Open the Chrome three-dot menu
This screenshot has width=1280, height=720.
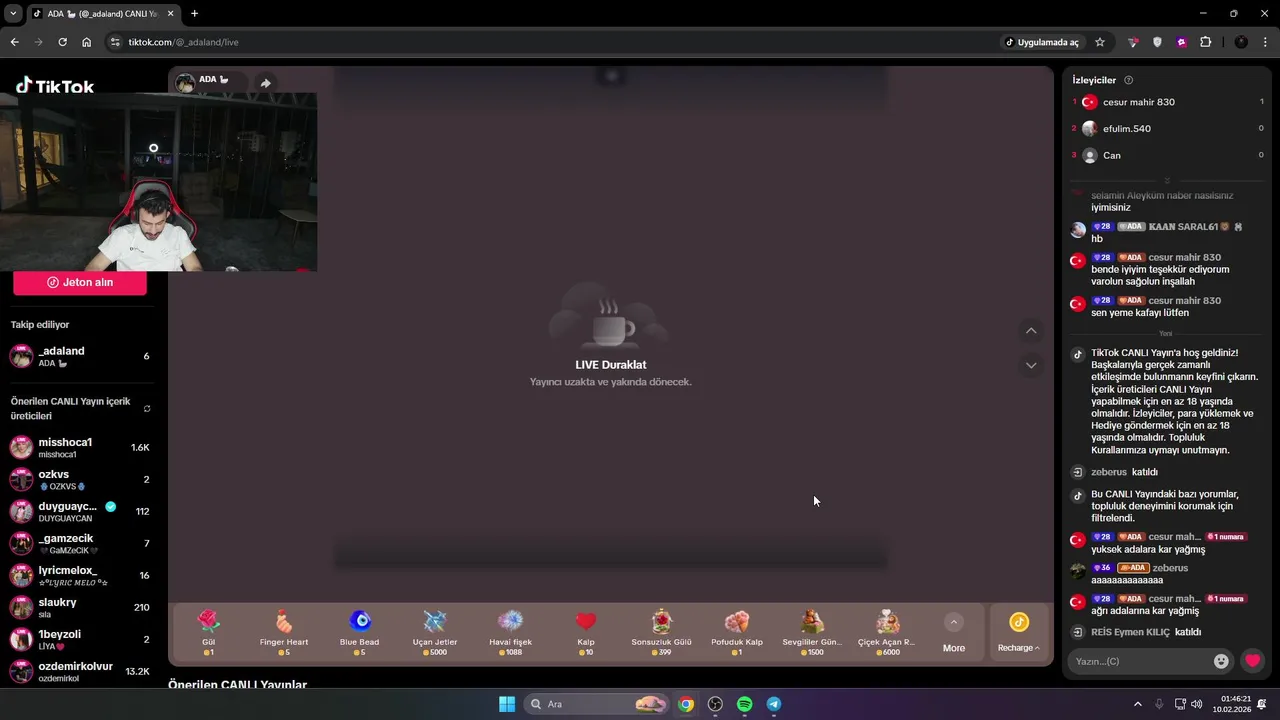pos(1266,42)
